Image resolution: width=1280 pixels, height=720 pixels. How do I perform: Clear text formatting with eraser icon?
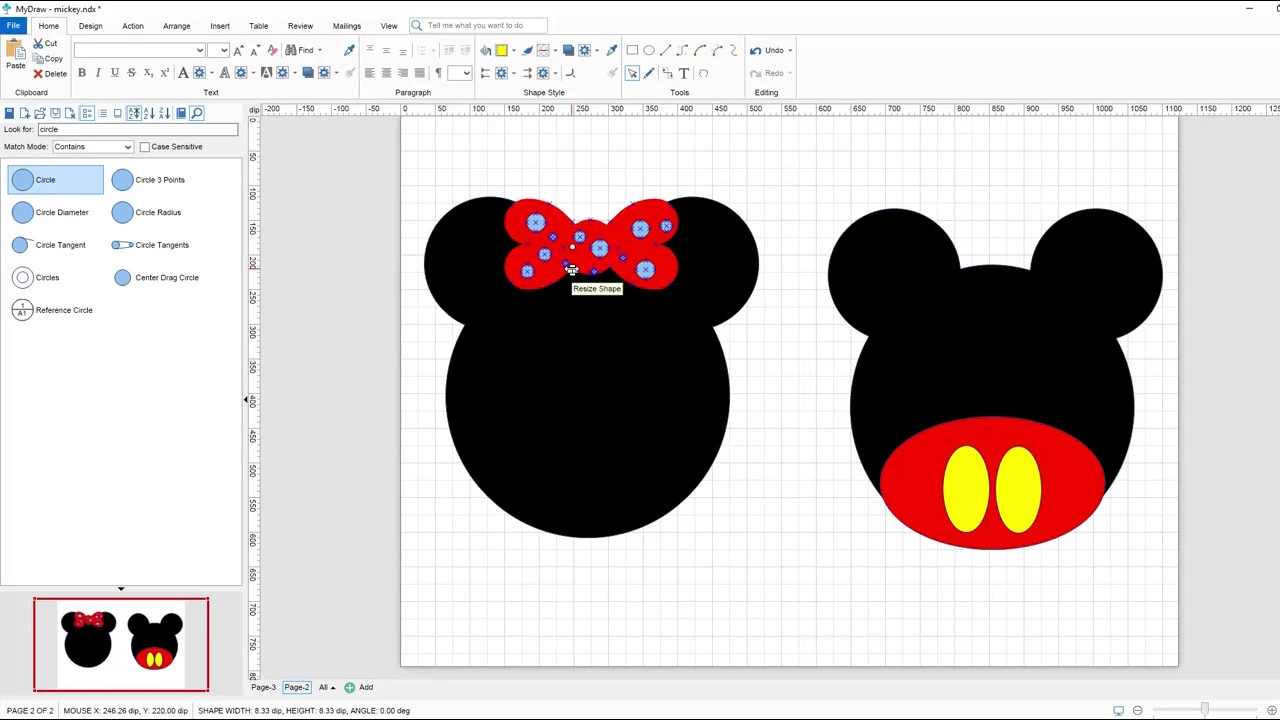click(274, 50)
